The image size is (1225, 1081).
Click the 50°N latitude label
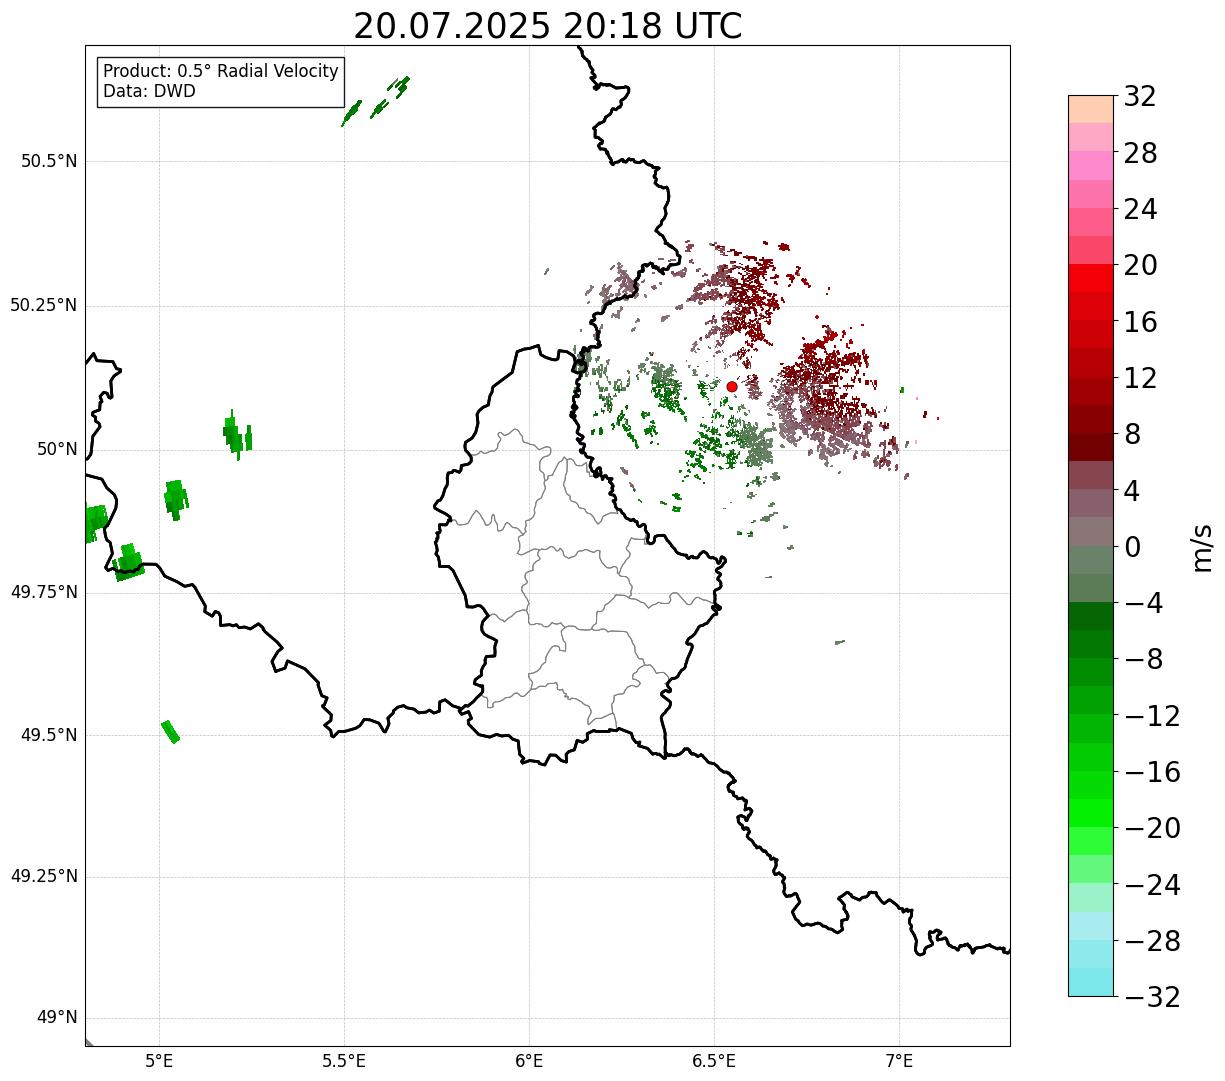click(x=57, y=449)
